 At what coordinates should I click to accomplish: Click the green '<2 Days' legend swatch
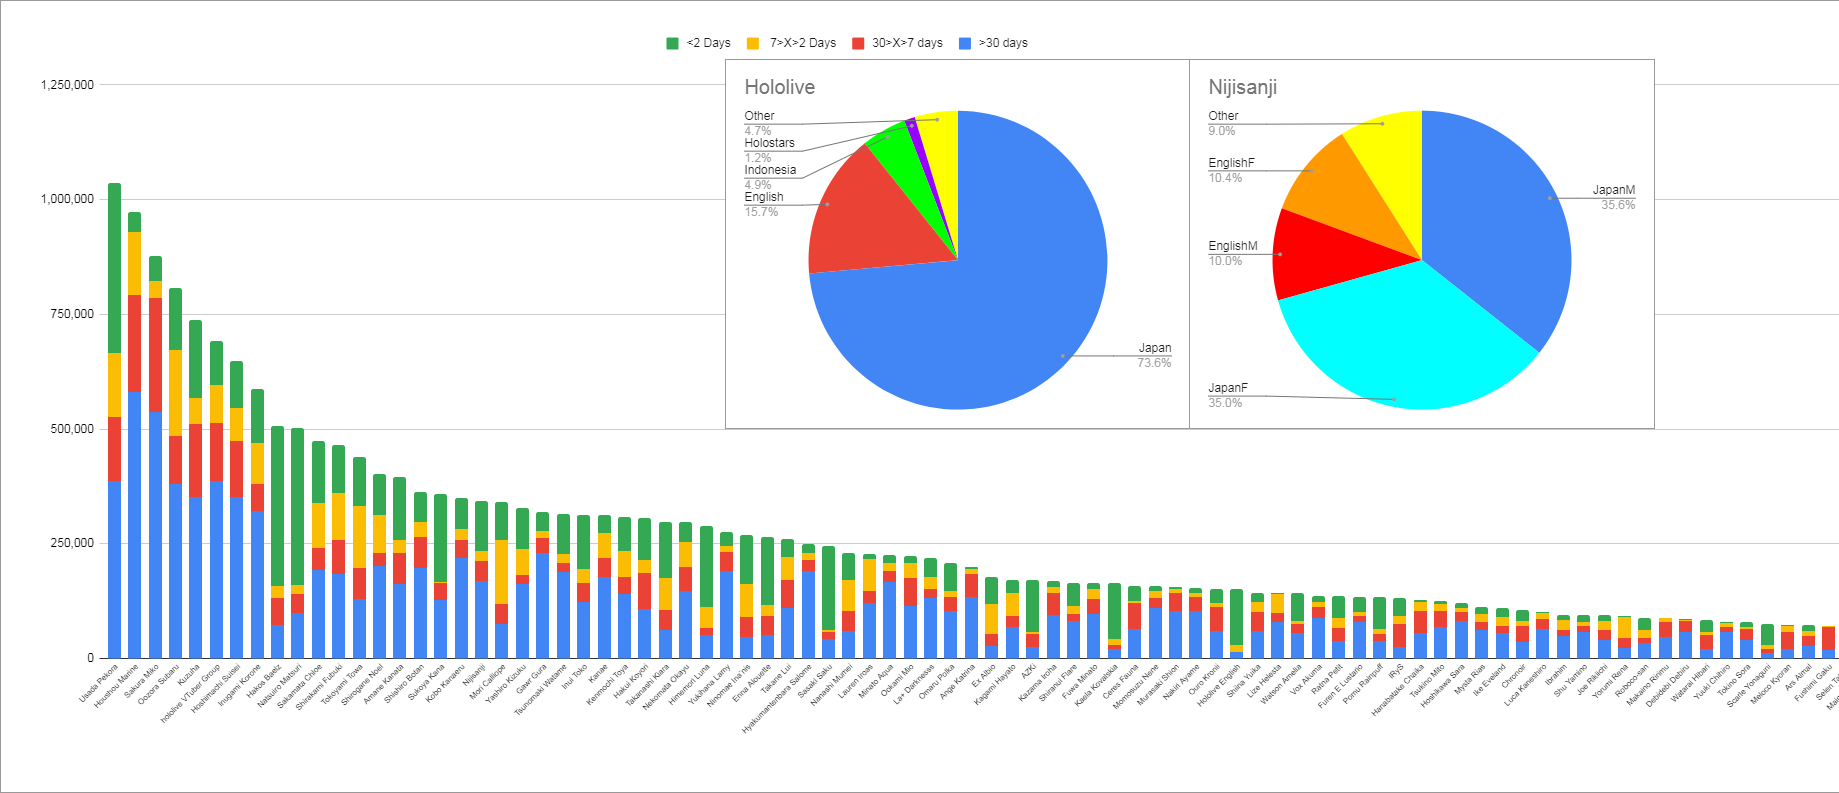672,43
